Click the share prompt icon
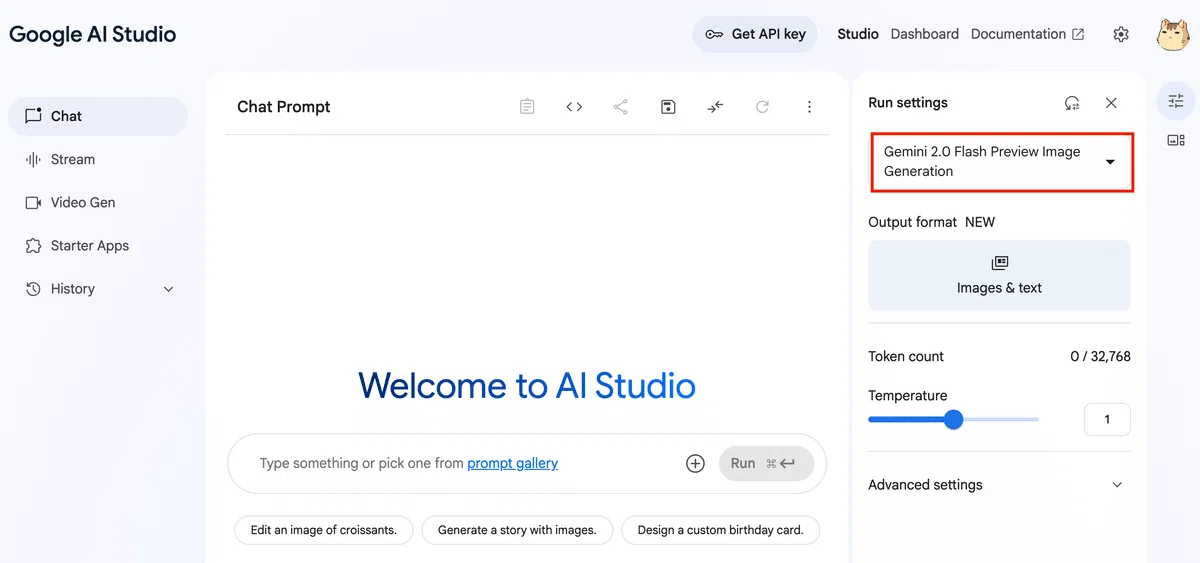This screenshot has width=1200, height=563. pos(621,107)
